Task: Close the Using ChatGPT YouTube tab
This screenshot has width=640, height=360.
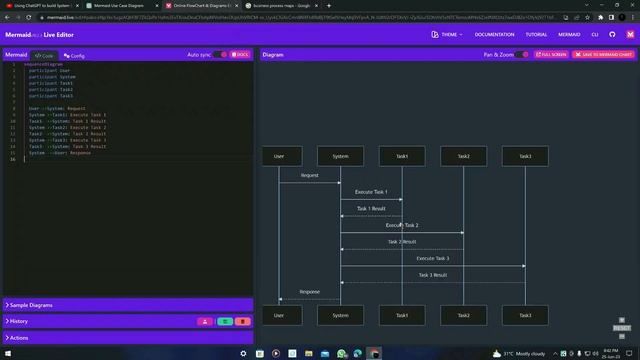Action: [77, 6]
